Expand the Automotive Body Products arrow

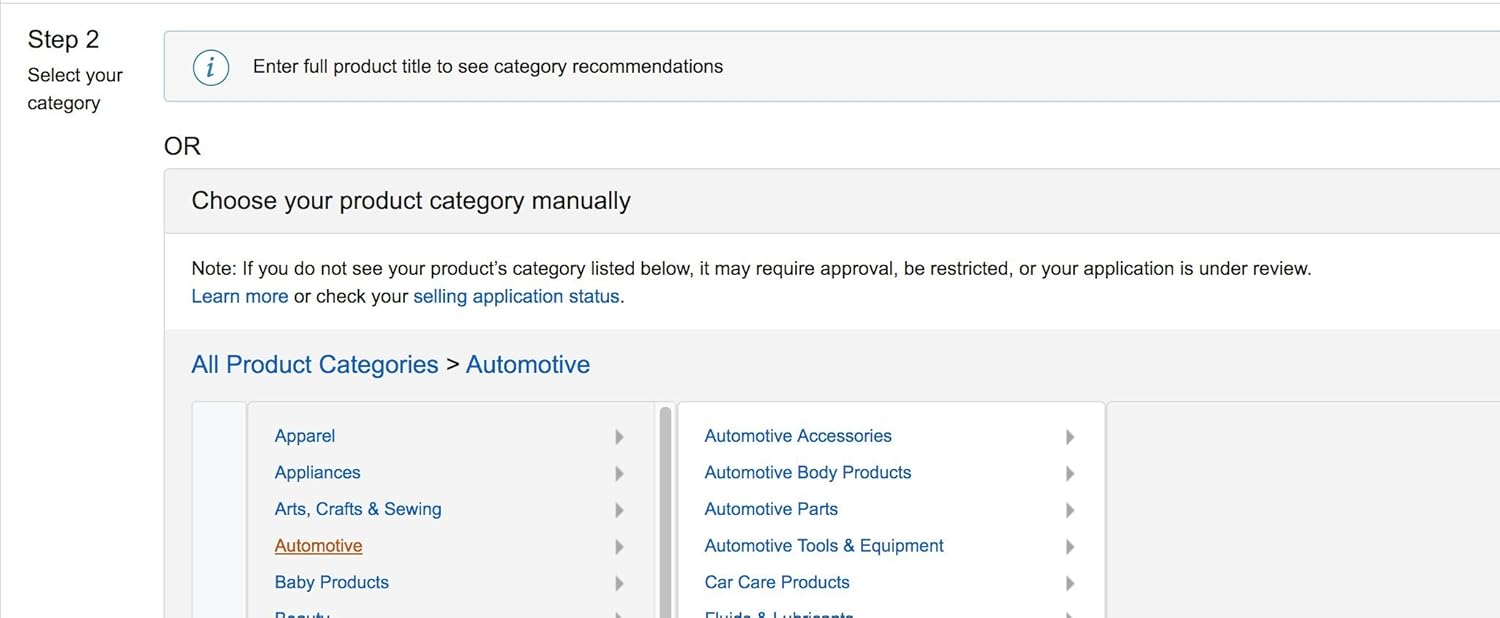pos(1070,473)
